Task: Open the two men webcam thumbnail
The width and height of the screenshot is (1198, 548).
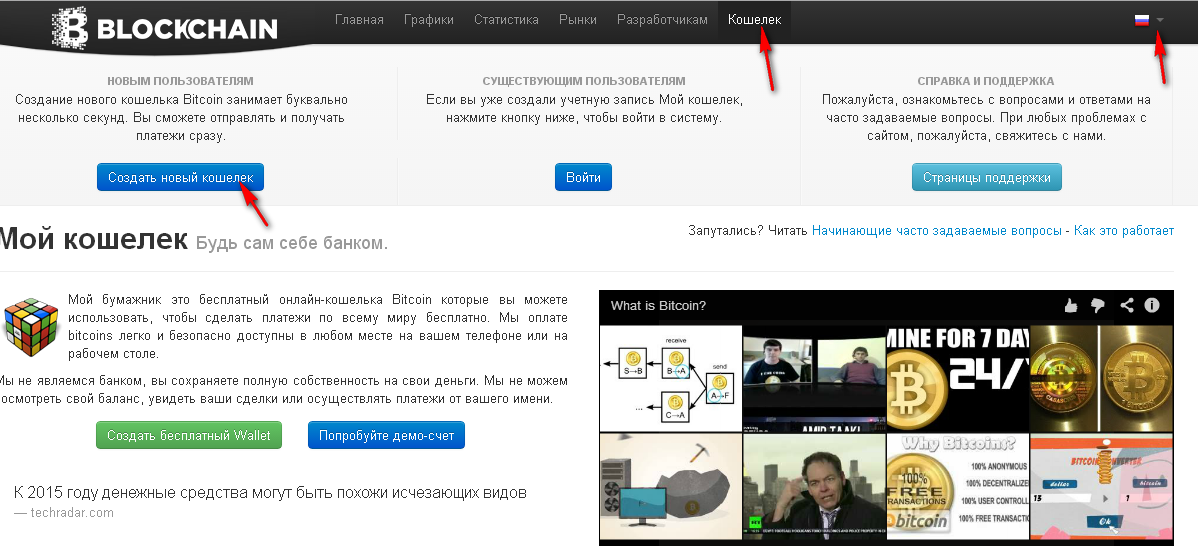Action: pyautogui.click(x=814, y=378)
